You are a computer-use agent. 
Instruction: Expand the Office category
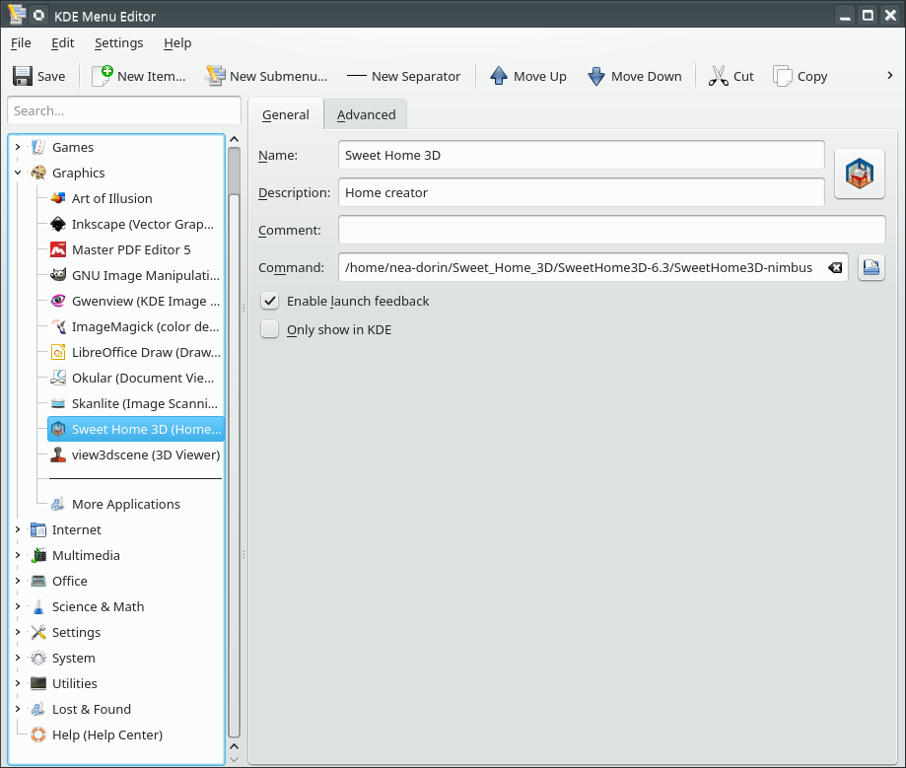click(17, 581)
